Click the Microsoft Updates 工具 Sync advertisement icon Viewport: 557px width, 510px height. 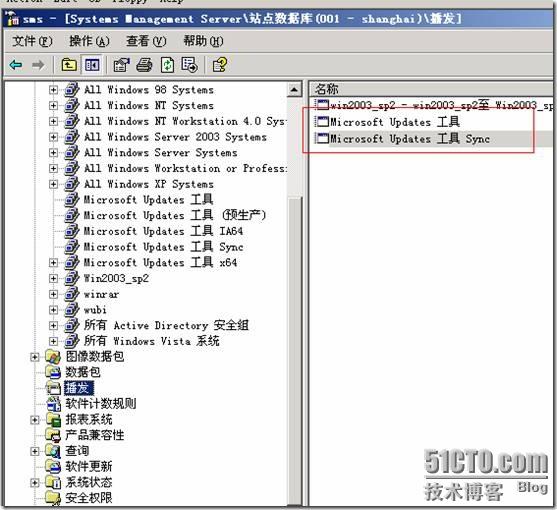(x=322, y=138)
